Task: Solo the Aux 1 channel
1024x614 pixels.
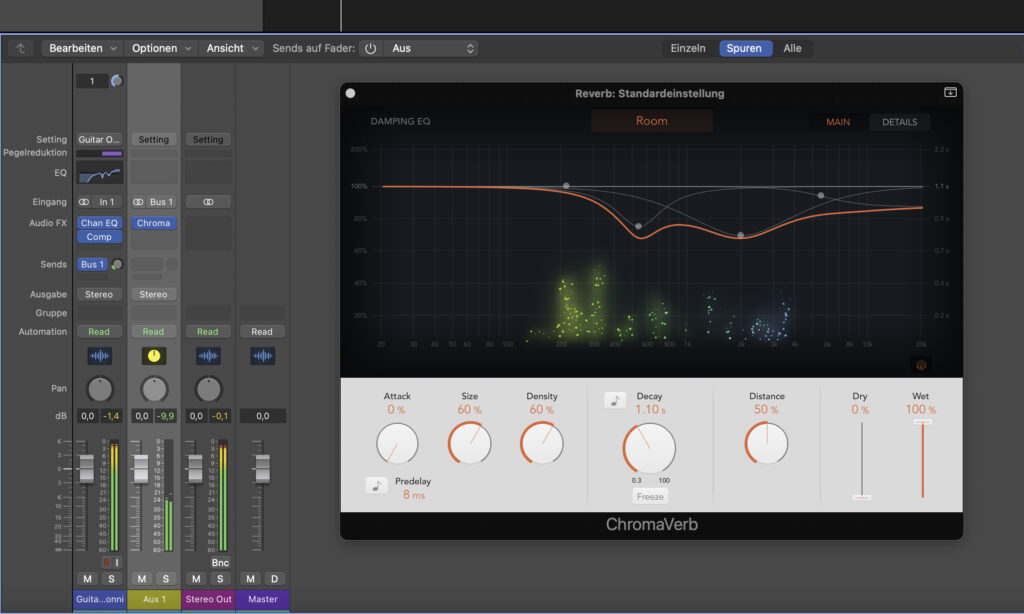Action: (x=165, y=579)
